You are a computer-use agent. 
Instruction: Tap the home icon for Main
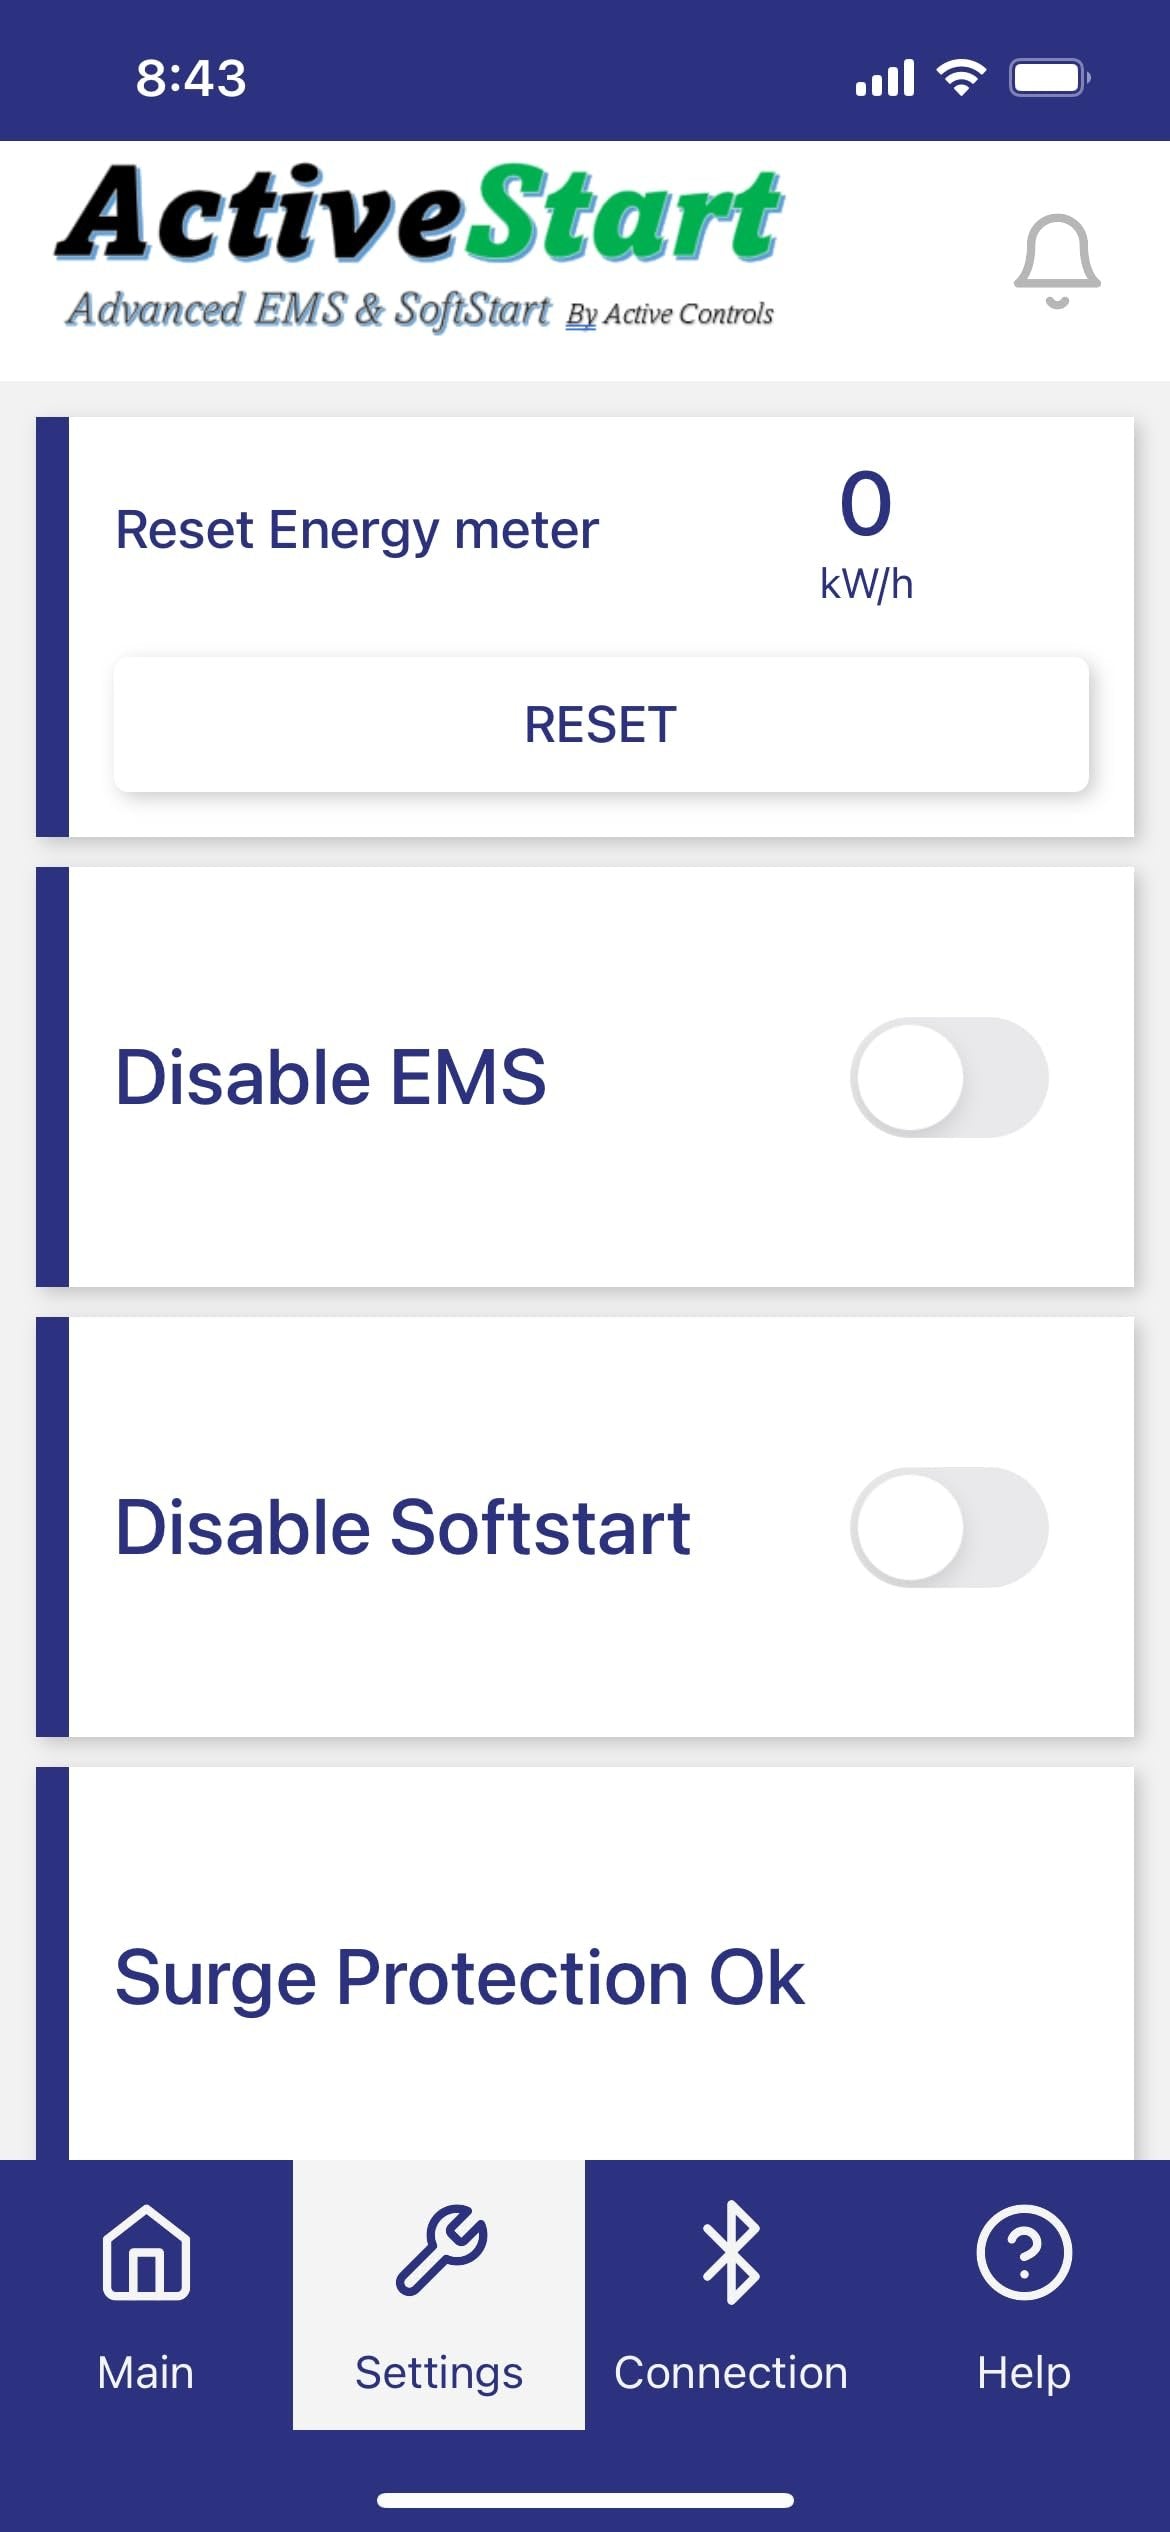pos(146,2252)
